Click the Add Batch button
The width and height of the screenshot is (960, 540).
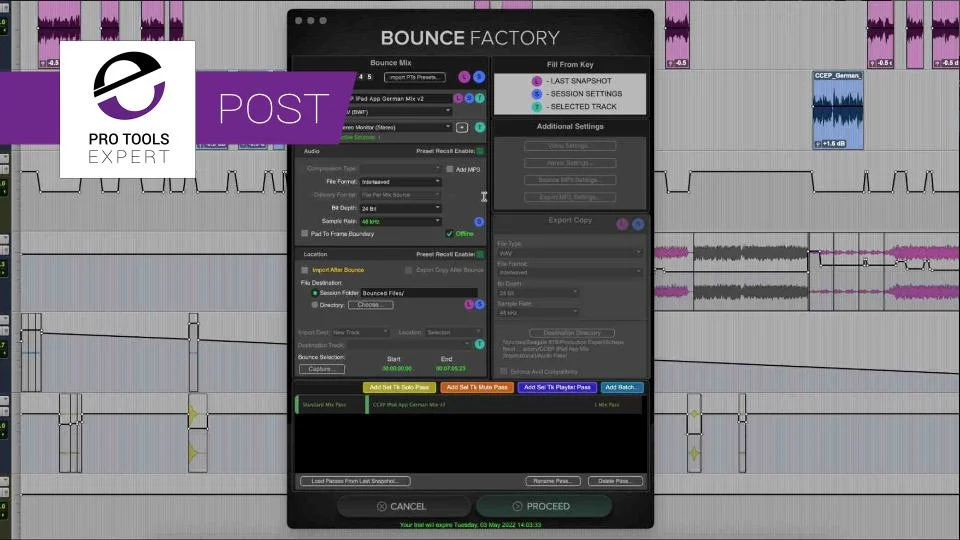[621, 388]
